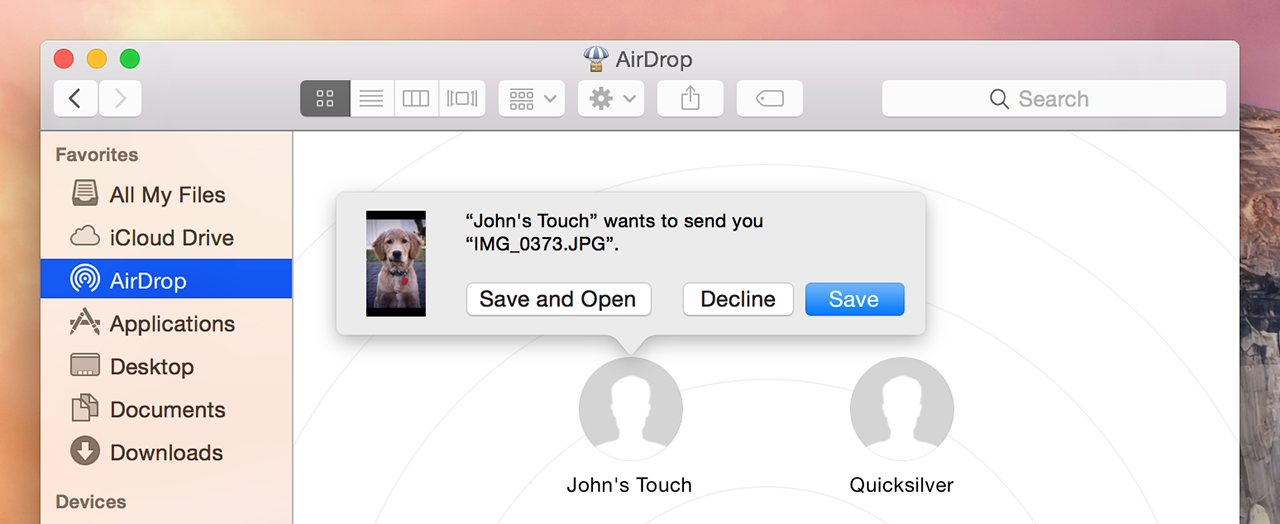Open Downloads folder in sidebar
The width and height of the screenshot is (1280, 524).
166,453
